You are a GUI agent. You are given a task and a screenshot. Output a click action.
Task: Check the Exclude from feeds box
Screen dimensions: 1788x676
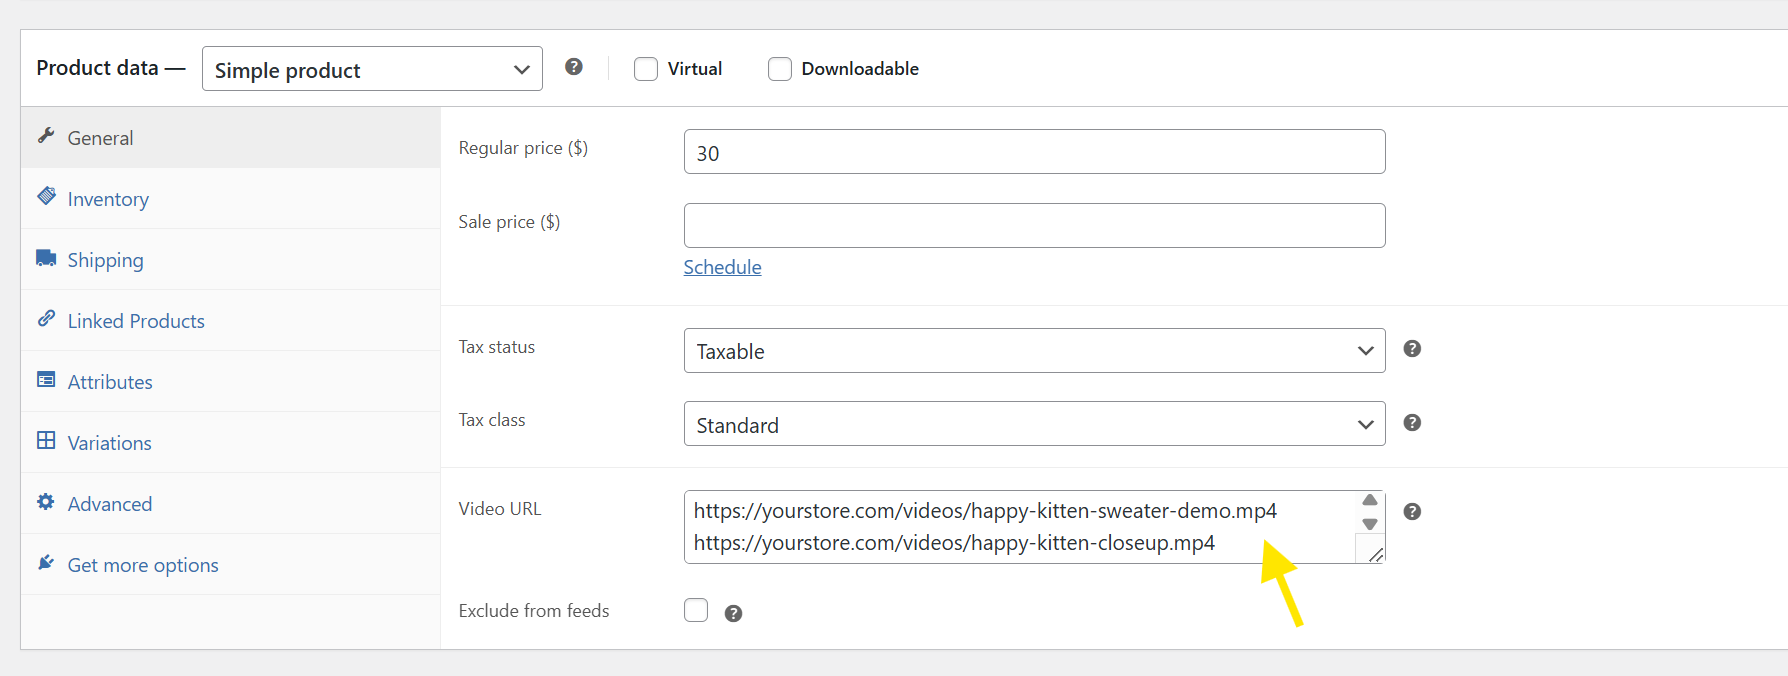click(x=696, y=610)
